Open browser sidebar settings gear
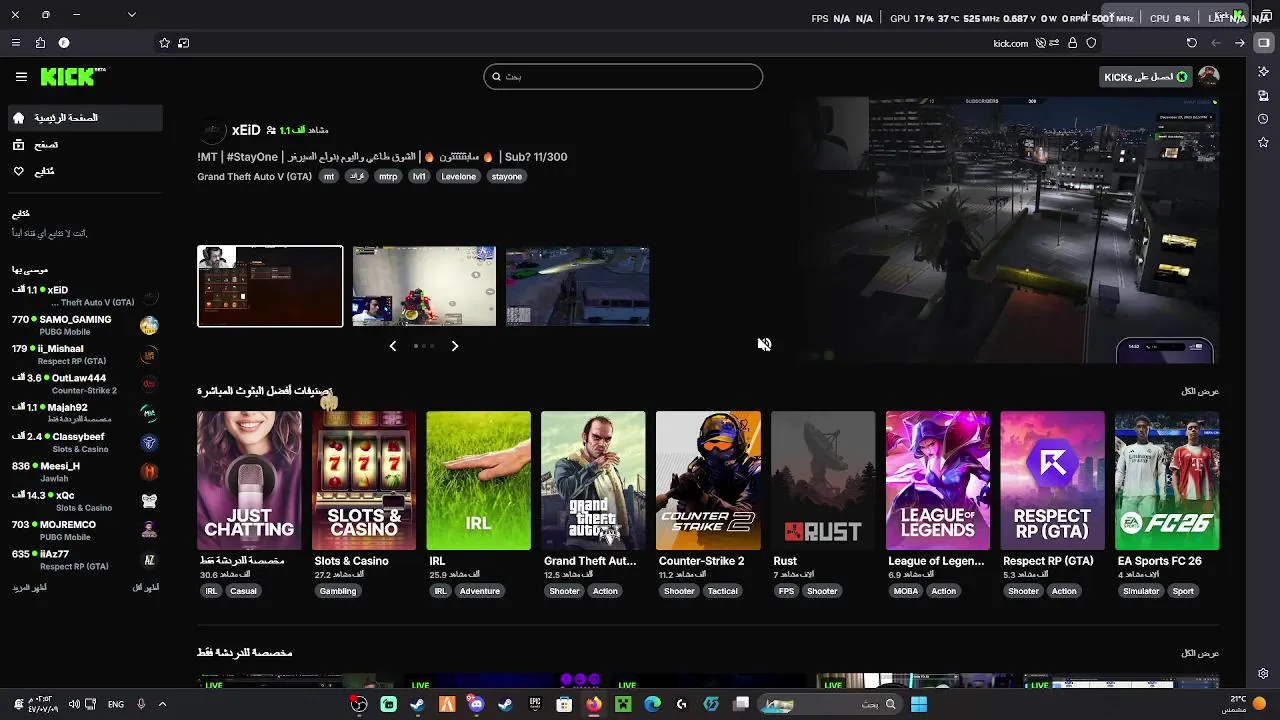This screenshot has width=1280, height=720. pos(1264,674)
